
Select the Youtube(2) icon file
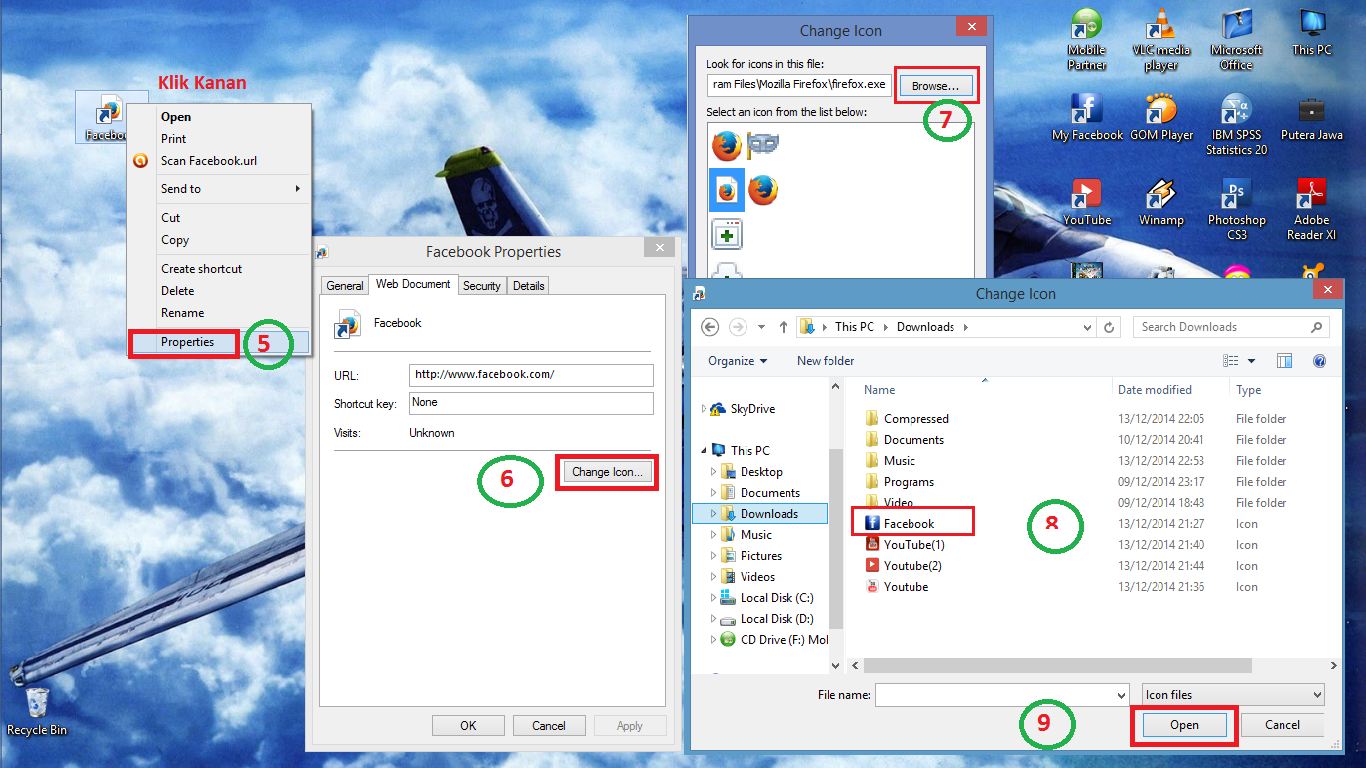(903, 566)
